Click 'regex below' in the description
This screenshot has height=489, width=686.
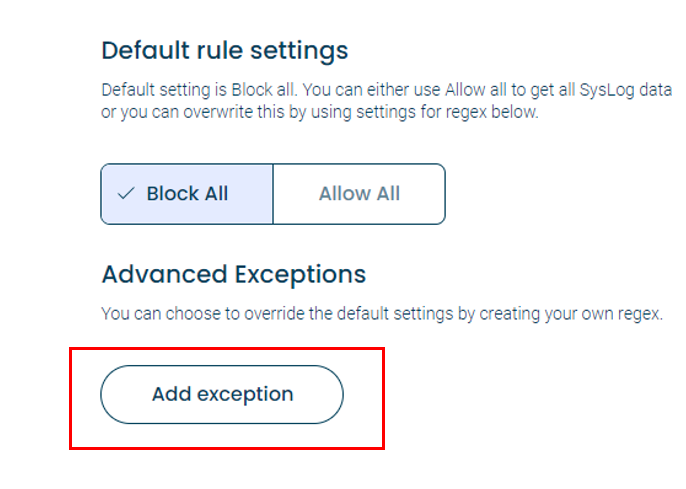(492, 112)
